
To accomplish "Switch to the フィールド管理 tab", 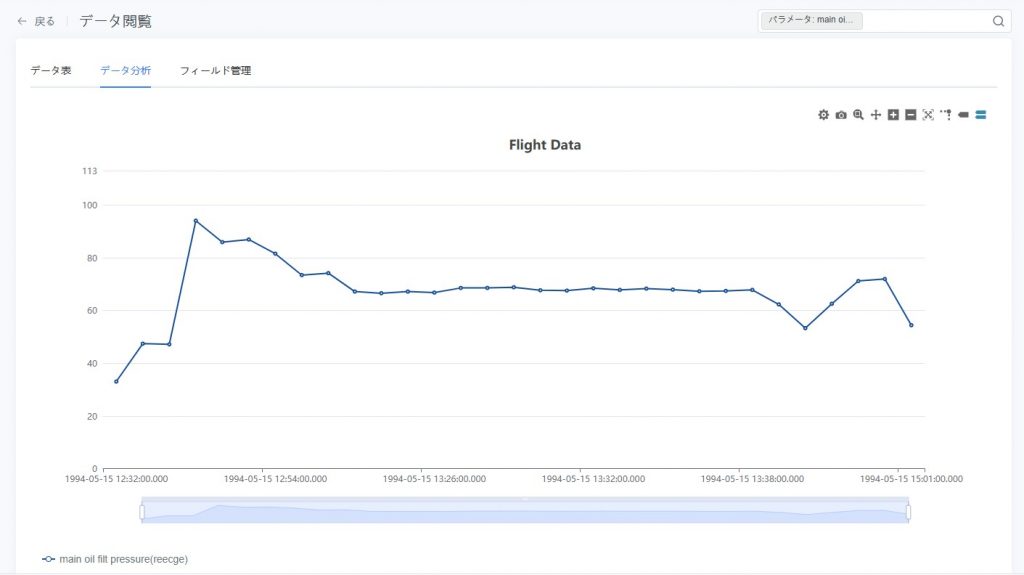I will point(215,71).
